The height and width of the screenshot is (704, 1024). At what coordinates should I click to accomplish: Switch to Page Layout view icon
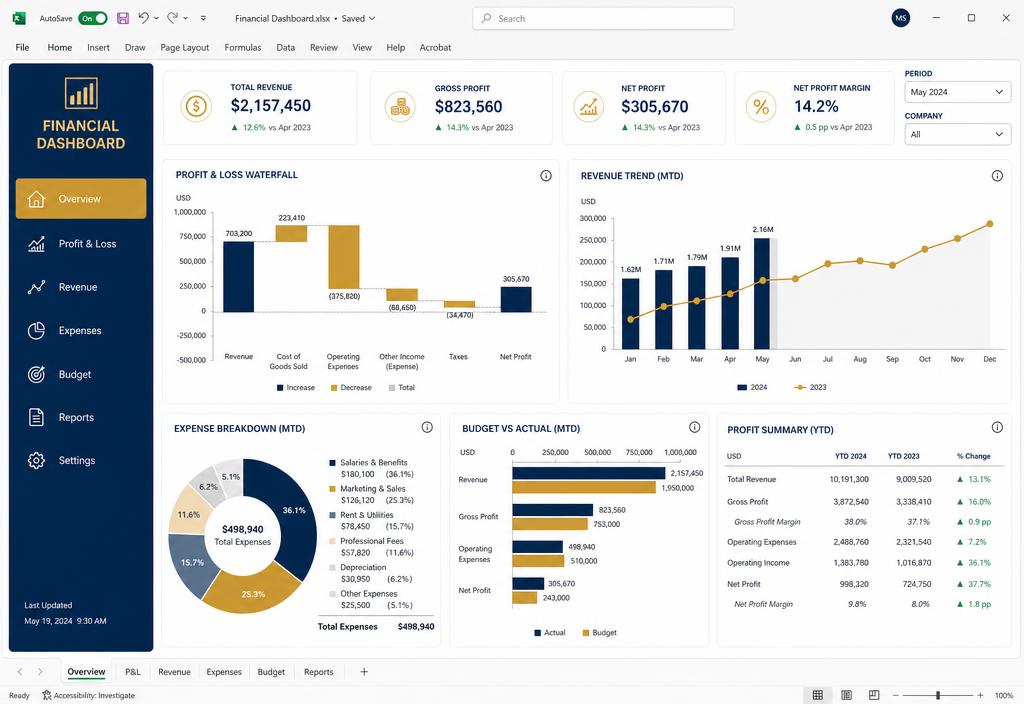846,695
